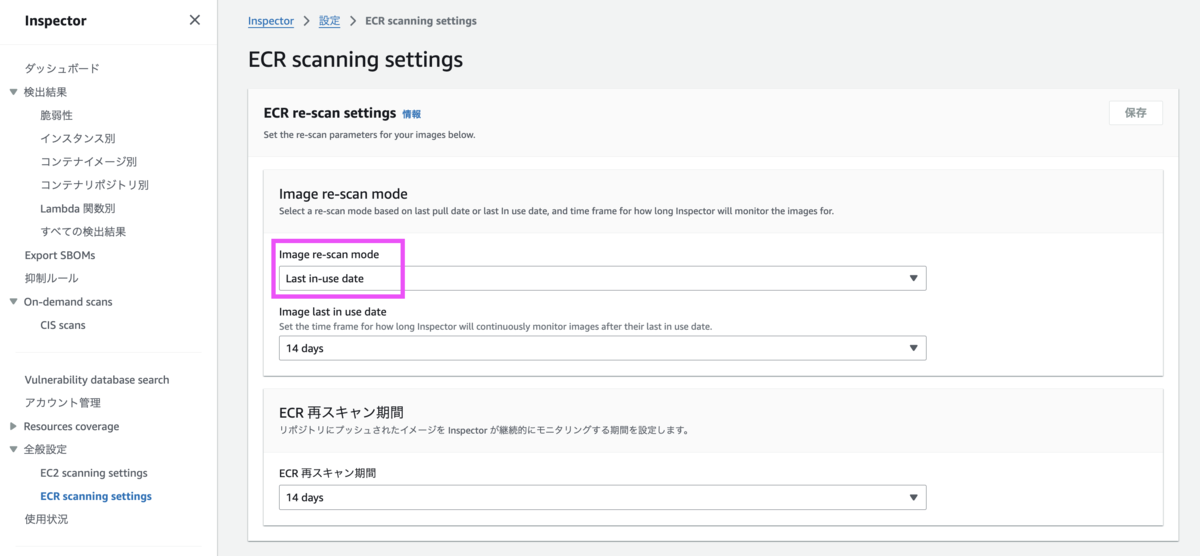Open ダッシュボード in the sidebar
The width and height of the screenshot is (1200, 556).
coord(62,68)
